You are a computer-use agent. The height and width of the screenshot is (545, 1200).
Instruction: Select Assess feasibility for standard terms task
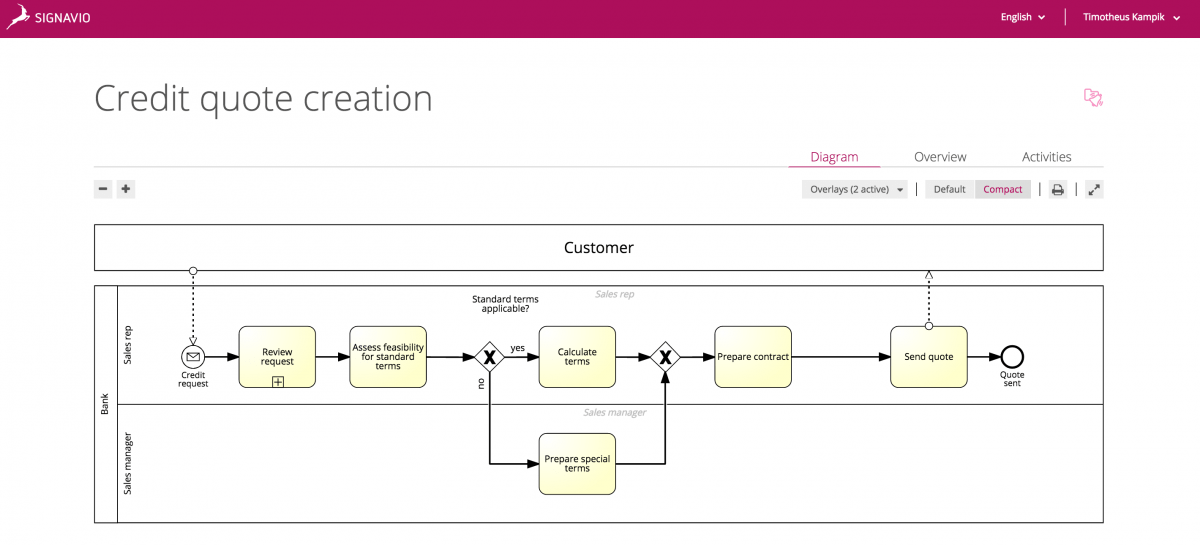388,356
